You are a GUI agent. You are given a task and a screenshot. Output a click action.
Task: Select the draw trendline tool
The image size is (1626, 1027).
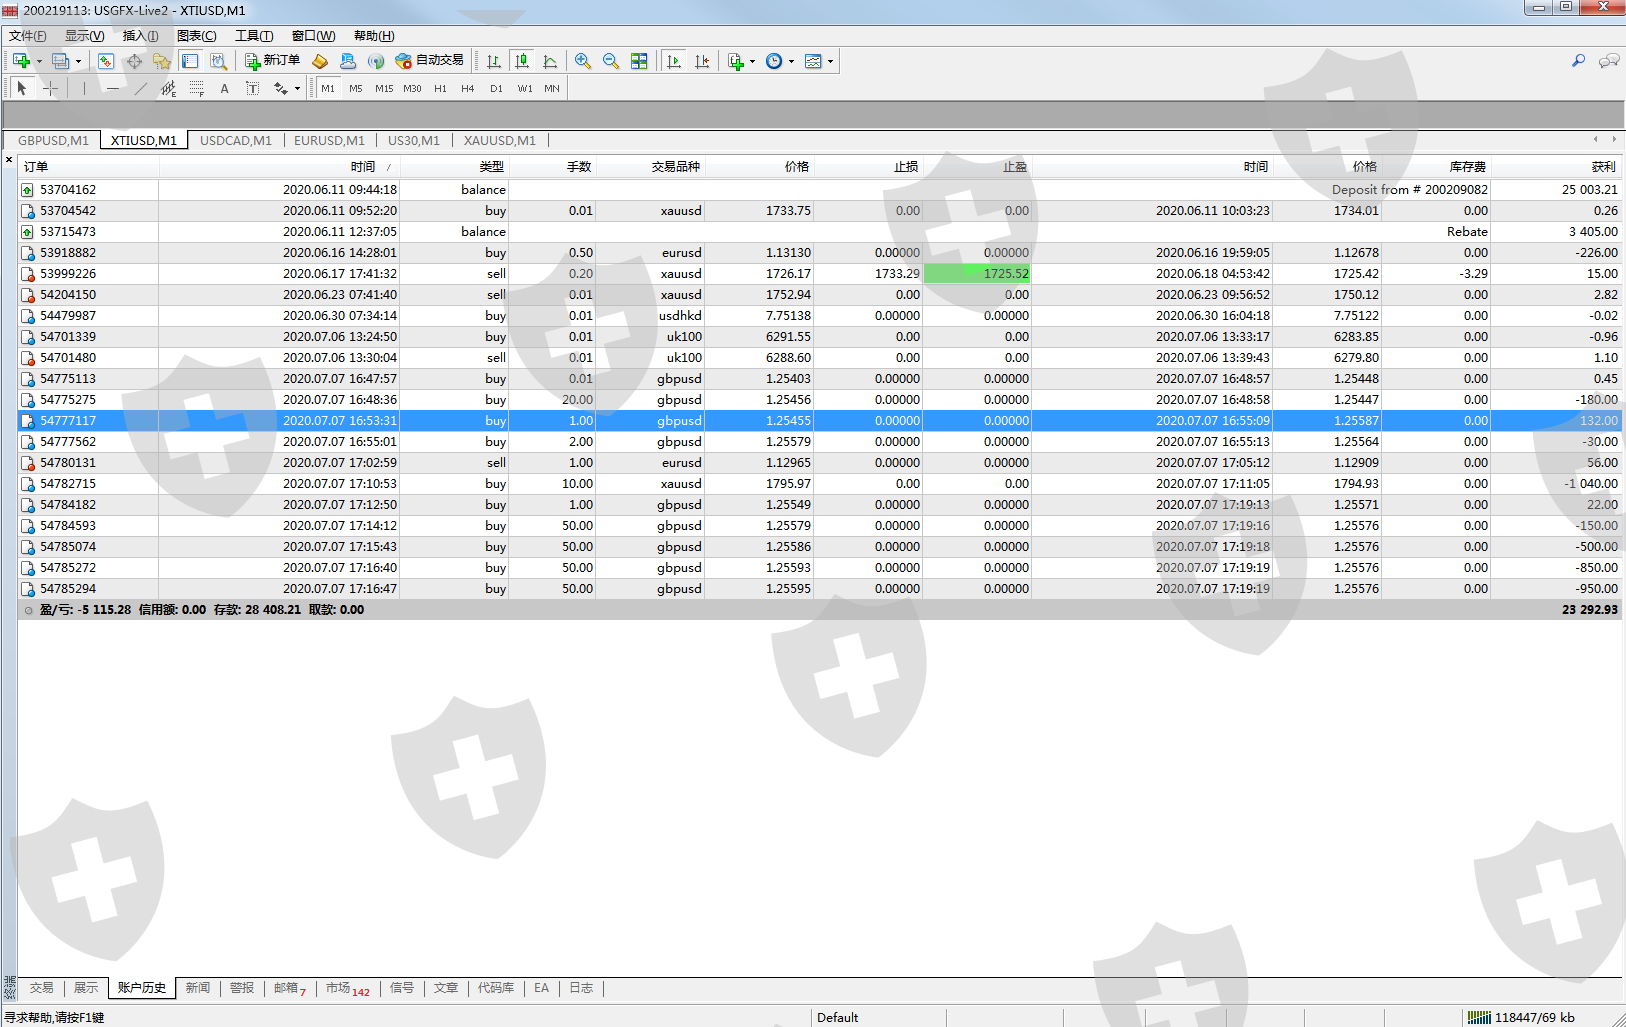click(x=140, y=89)
